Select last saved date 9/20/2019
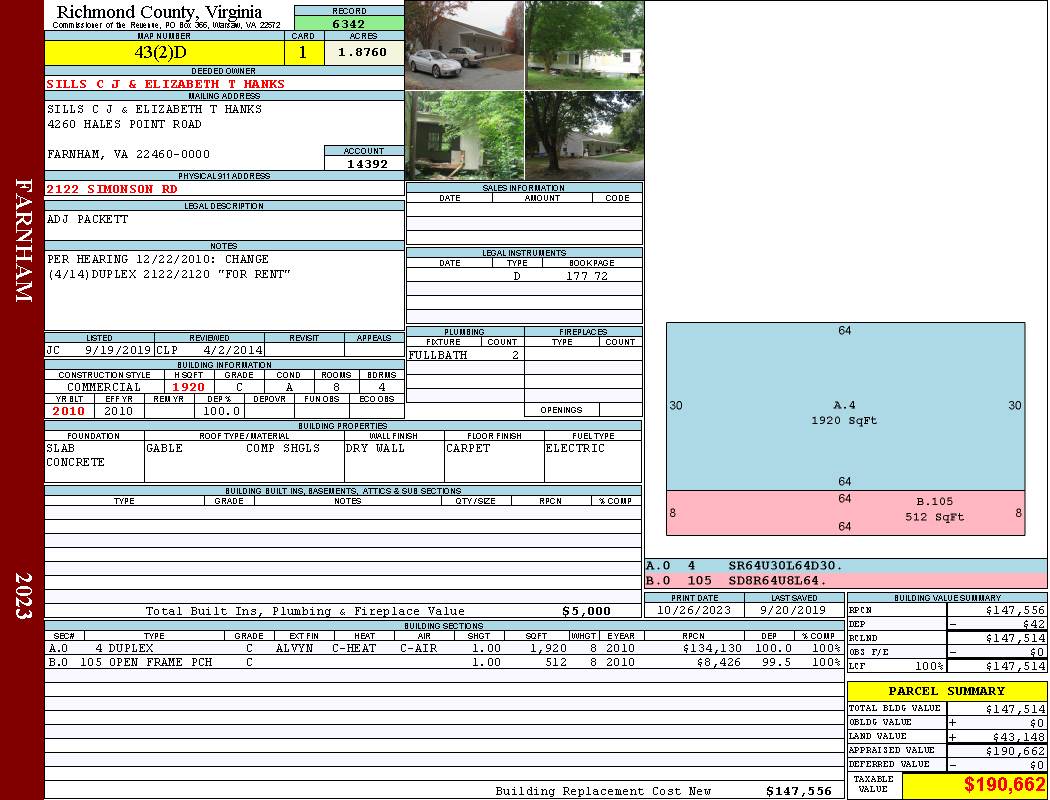 [x=794, y=611]
